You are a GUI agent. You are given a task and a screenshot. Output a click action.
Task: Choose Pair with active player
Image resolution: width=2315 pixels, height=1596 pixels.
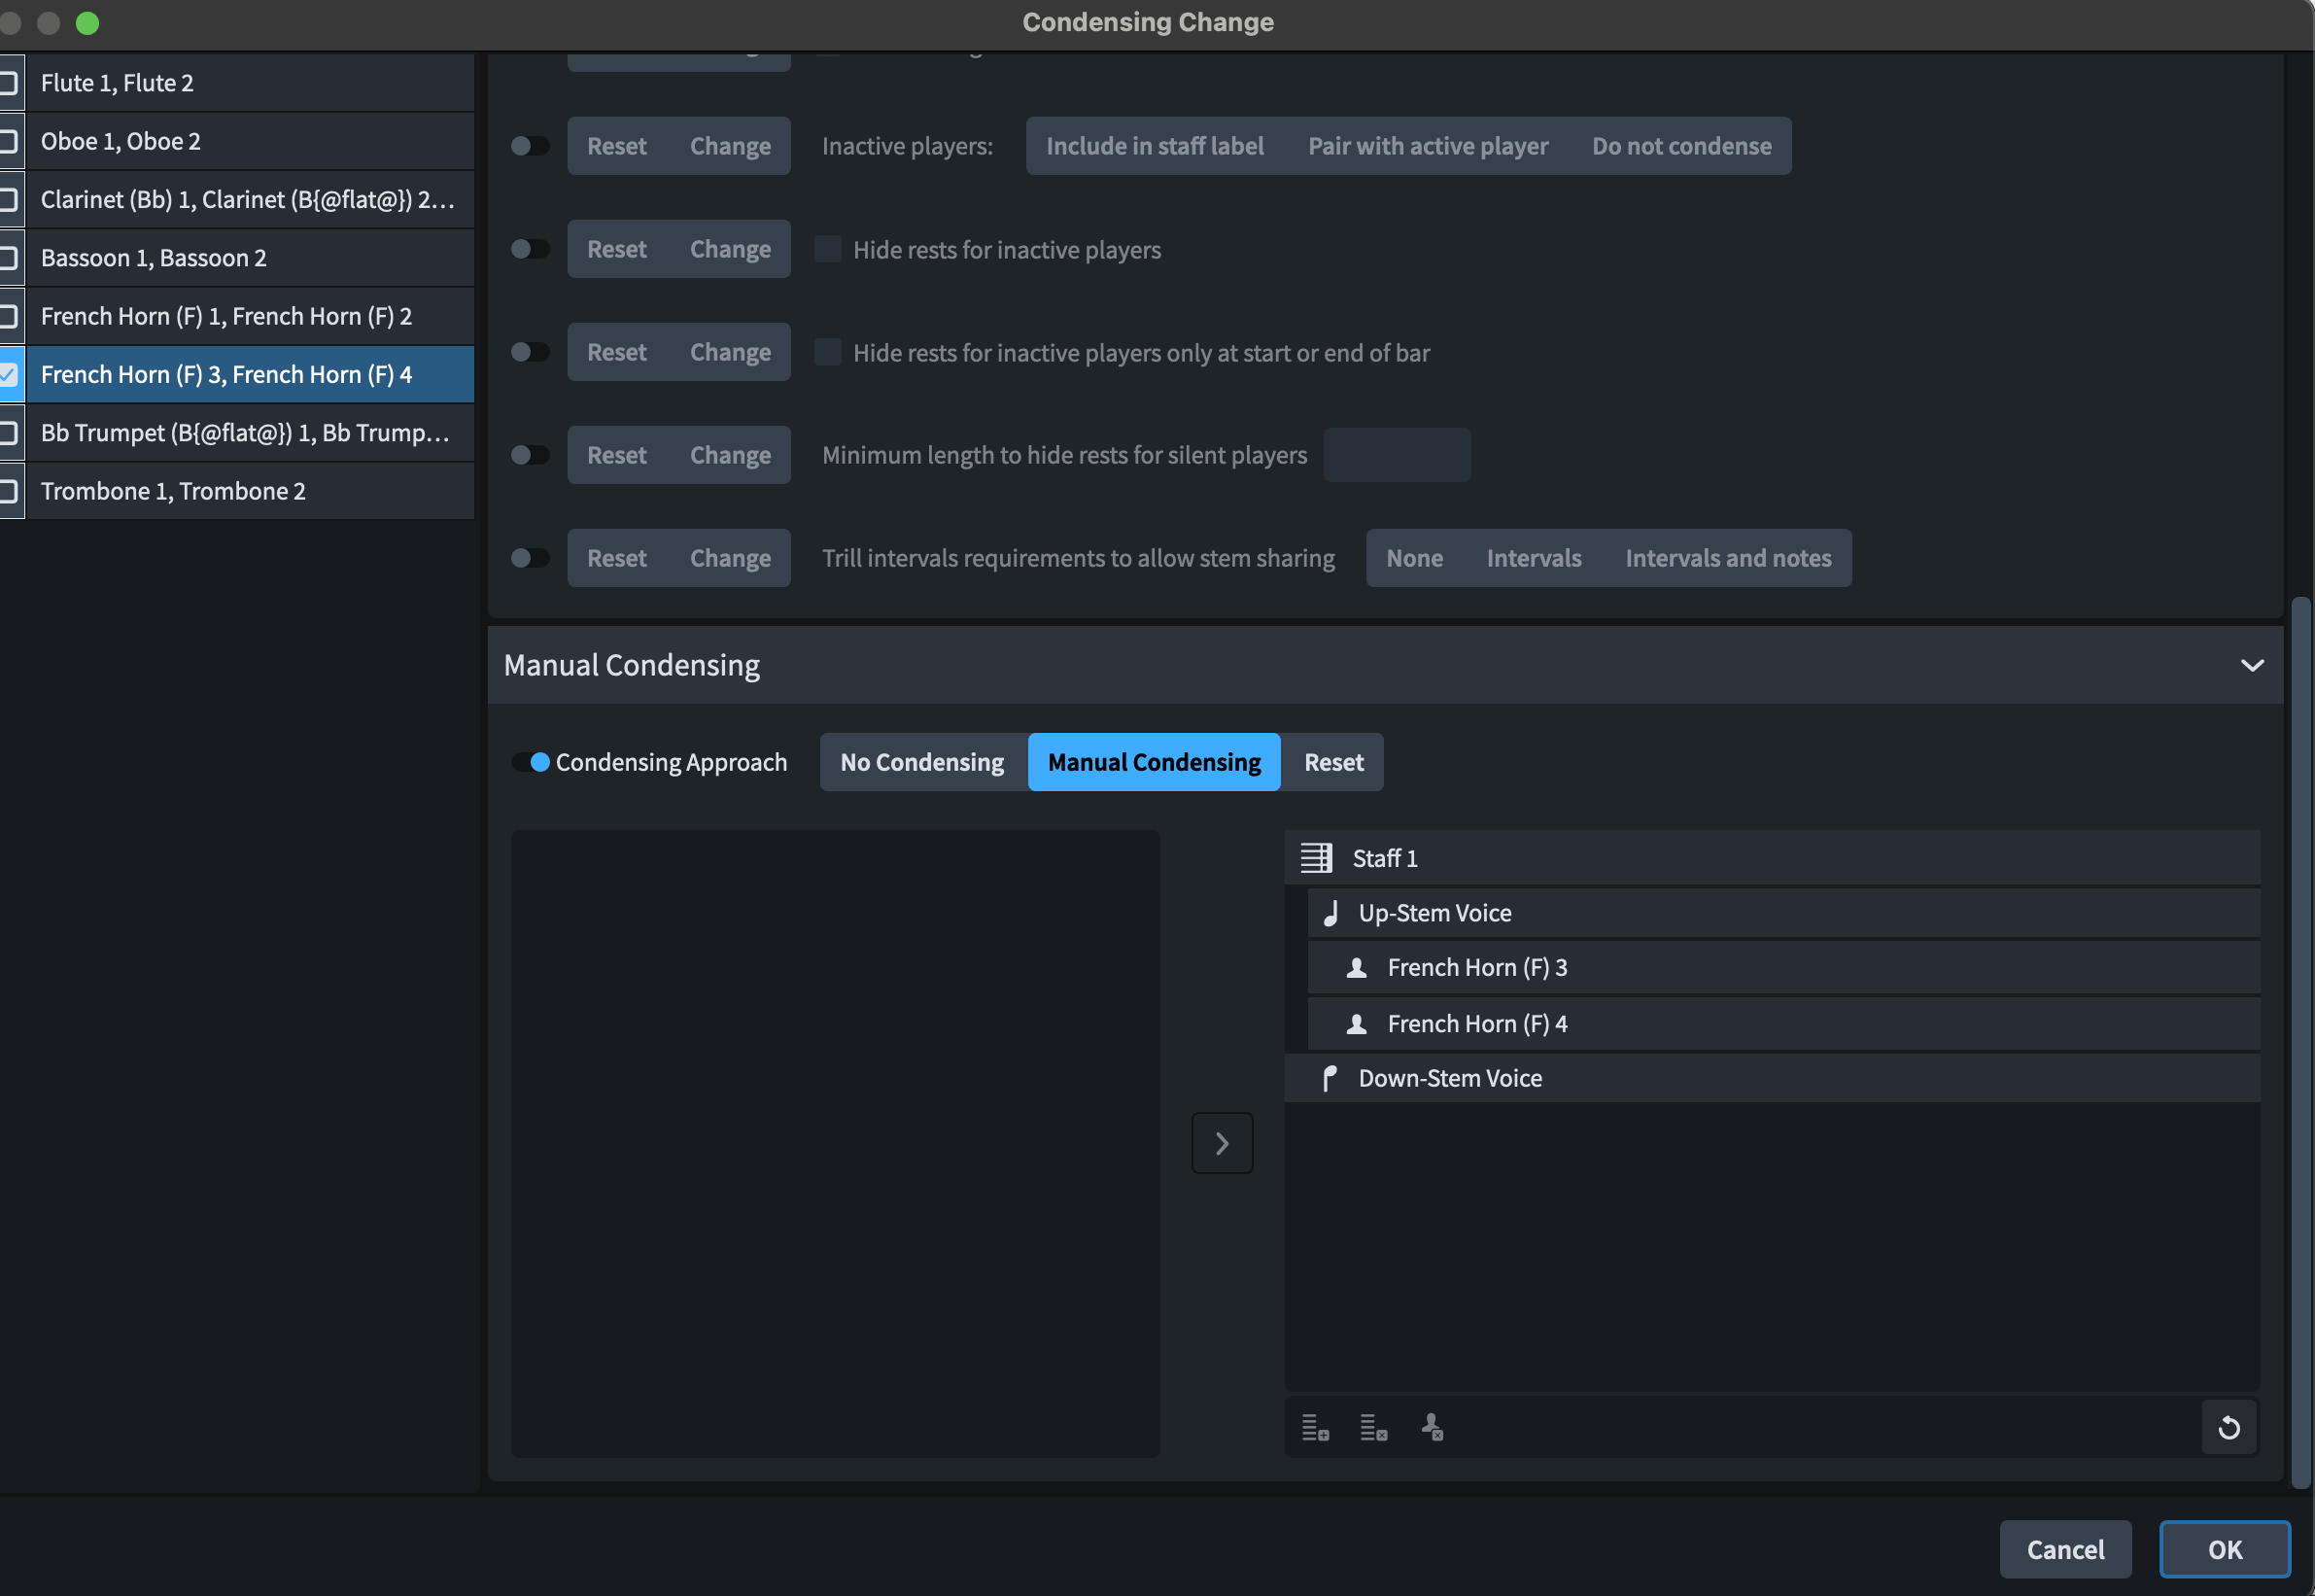tap(1427, 146)
